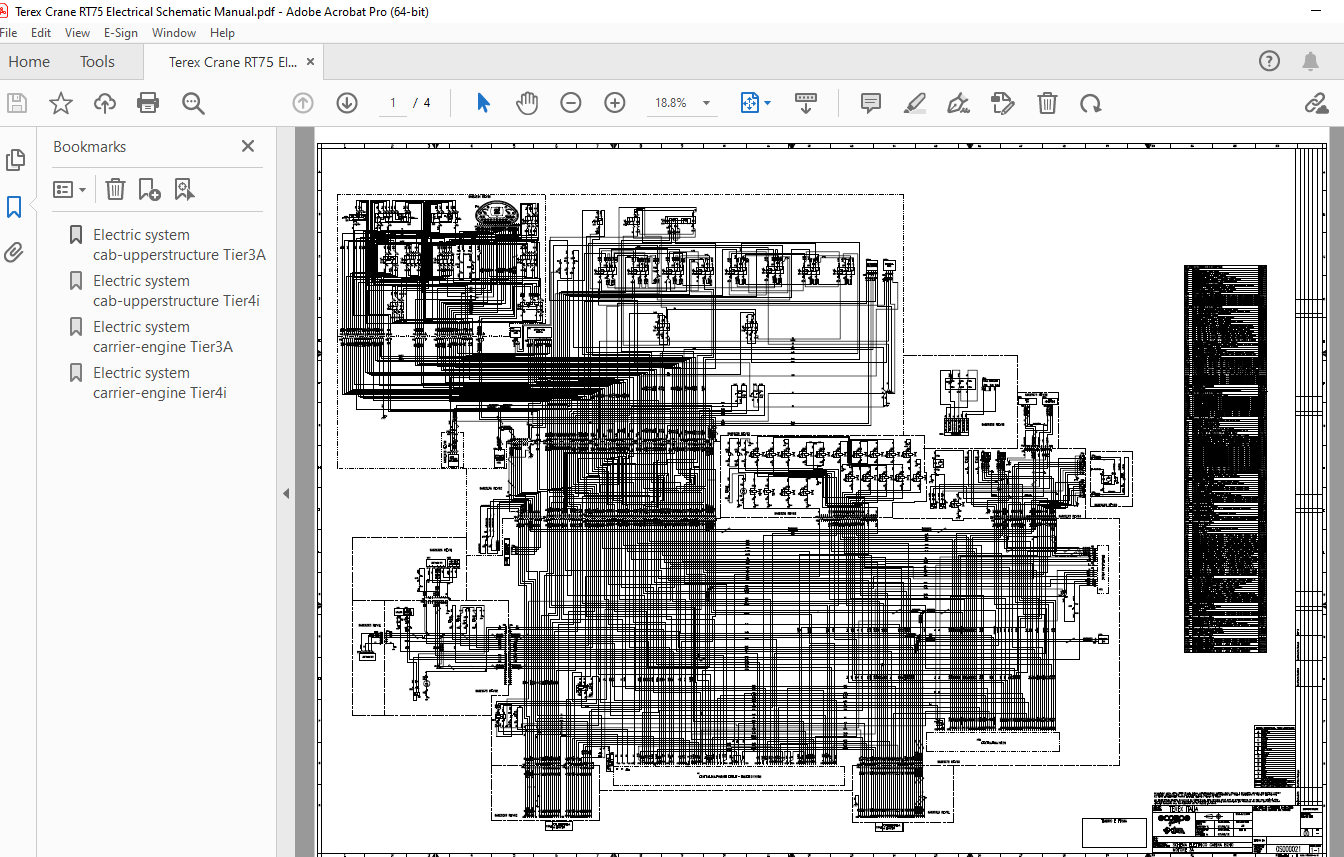Open bookmark cab-upperstructure Tier4i
Image resolution: width=1344 pixels, height=857 pixels.
click(176, 291)
